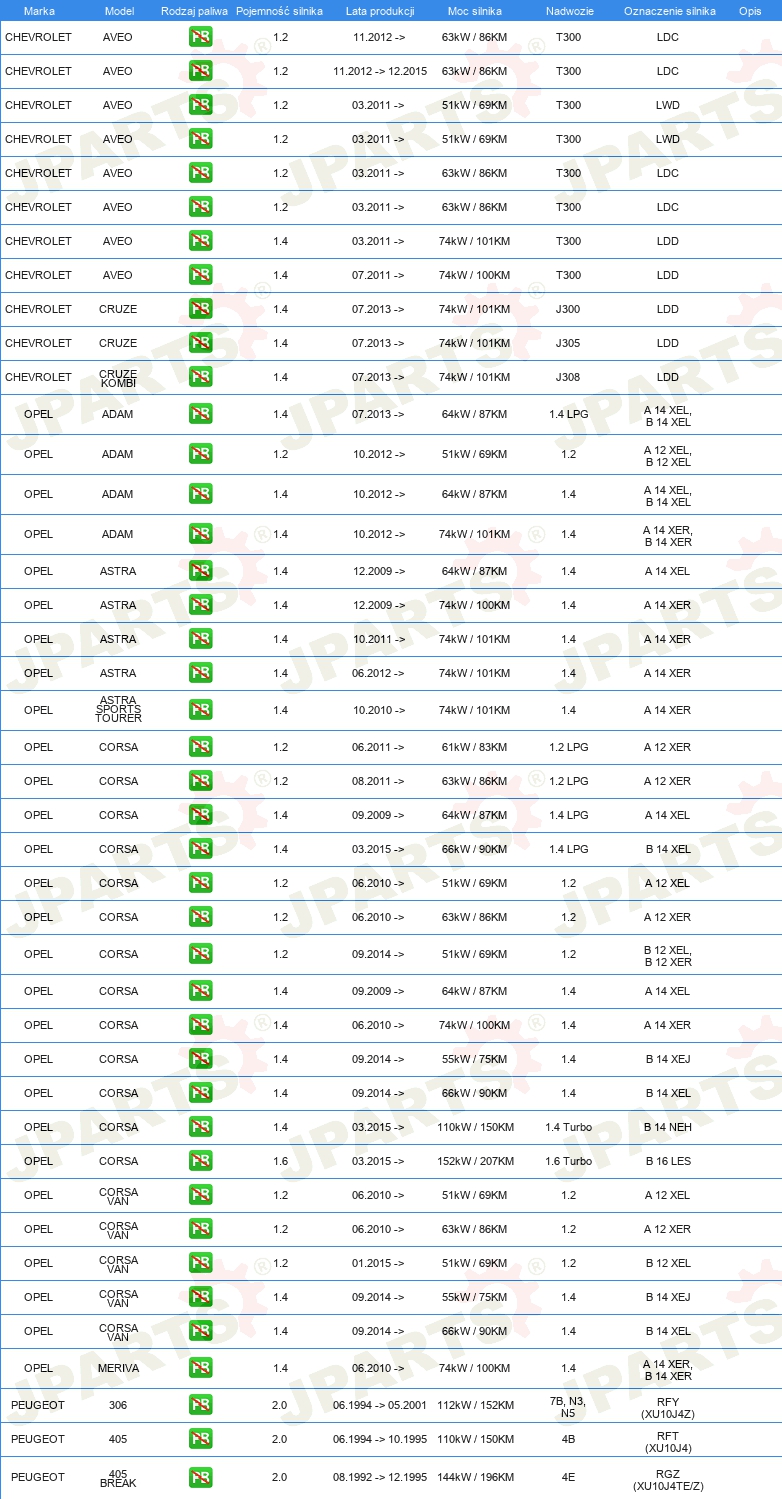782x1499 pixels.
Task: Click fuel icon in Chevrolet Cruze J300 row
Action: point(200,309)
